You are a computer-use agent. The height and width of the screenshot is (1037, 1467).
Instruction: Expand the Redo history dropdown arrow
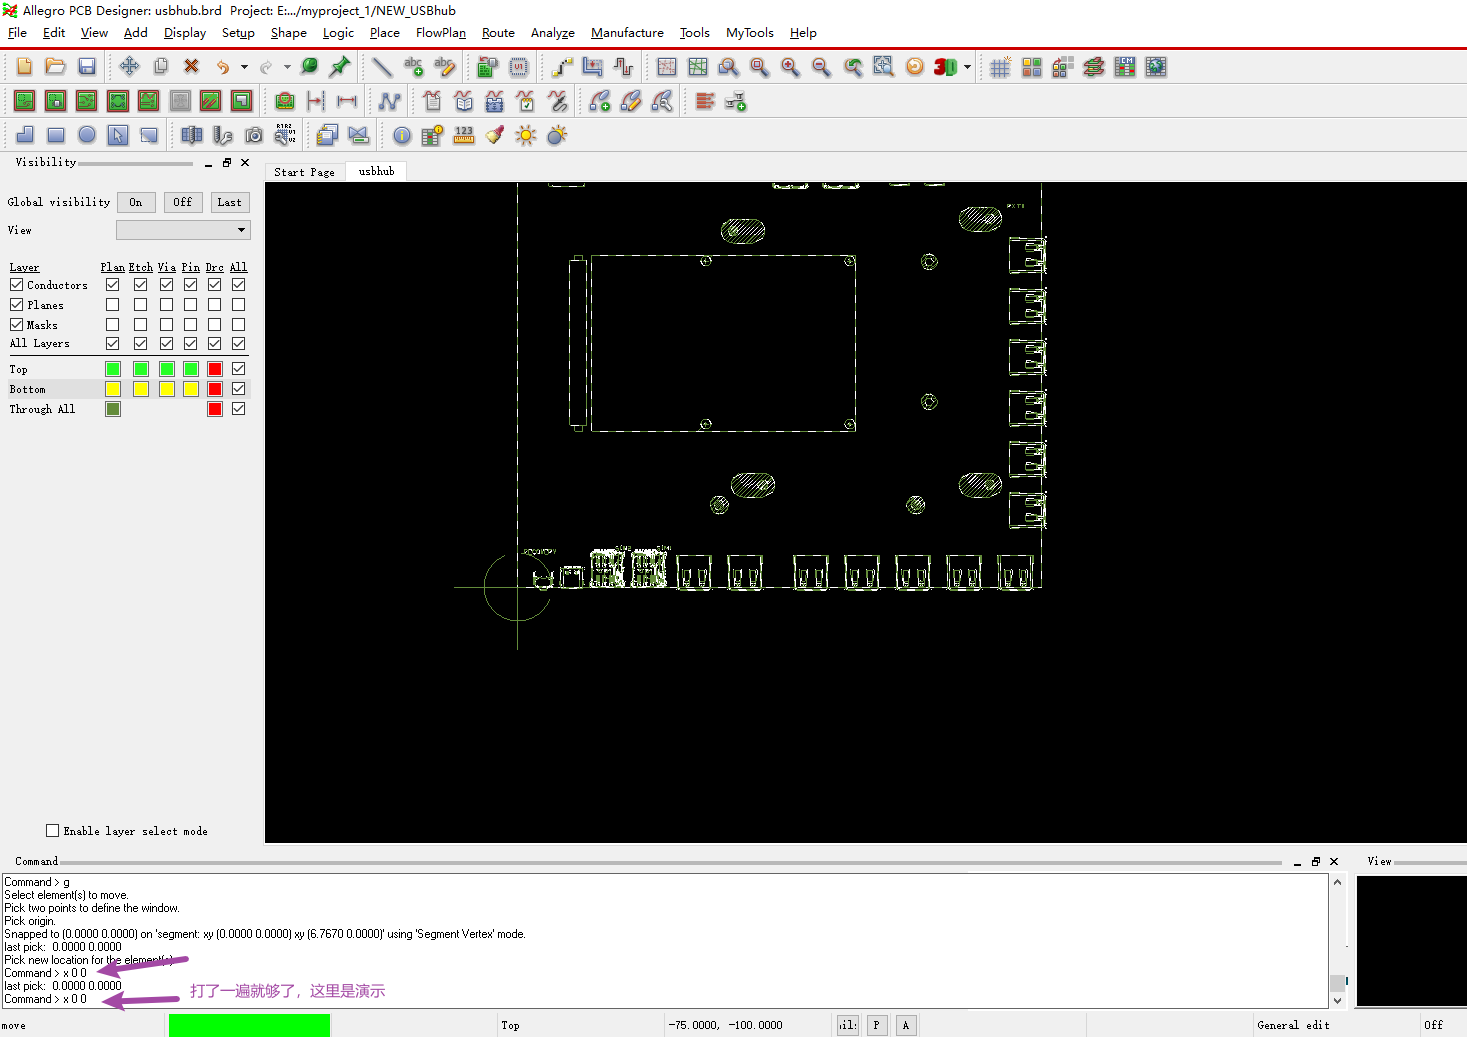click(x=287, y=67)
